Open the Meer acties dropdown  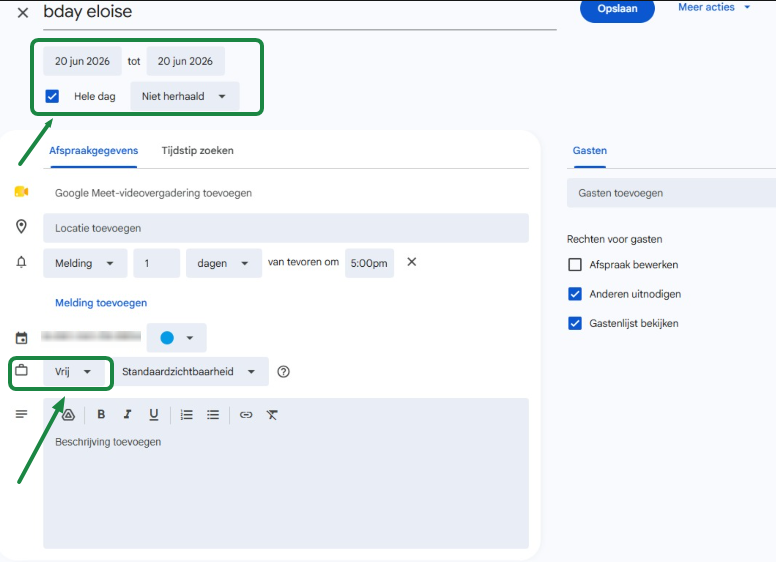click(x=714, y=7)
